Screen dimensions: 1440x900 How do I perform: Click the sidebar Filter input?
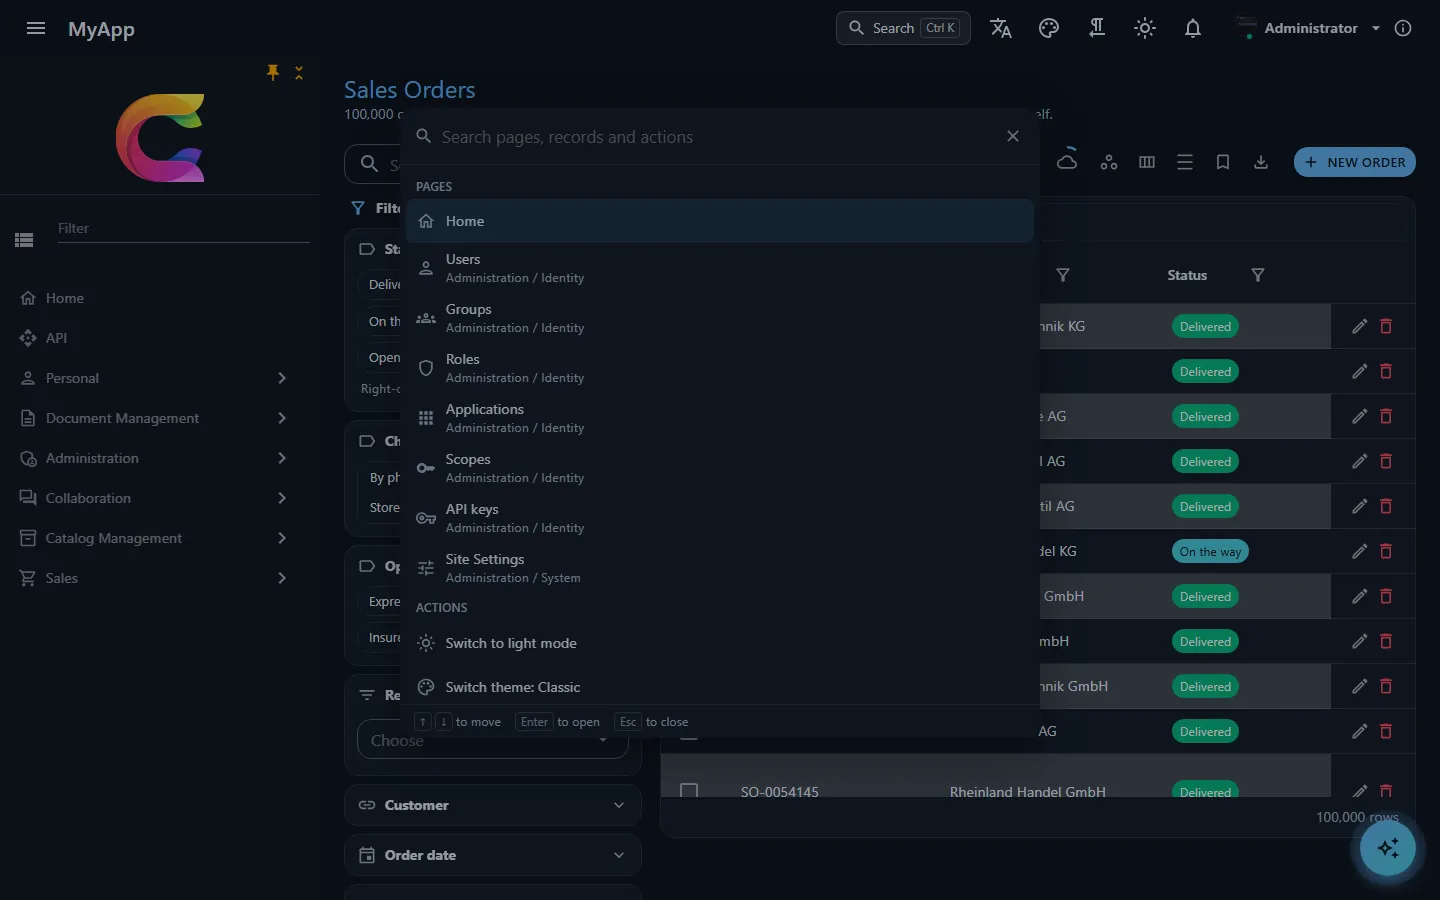[182, 228]
